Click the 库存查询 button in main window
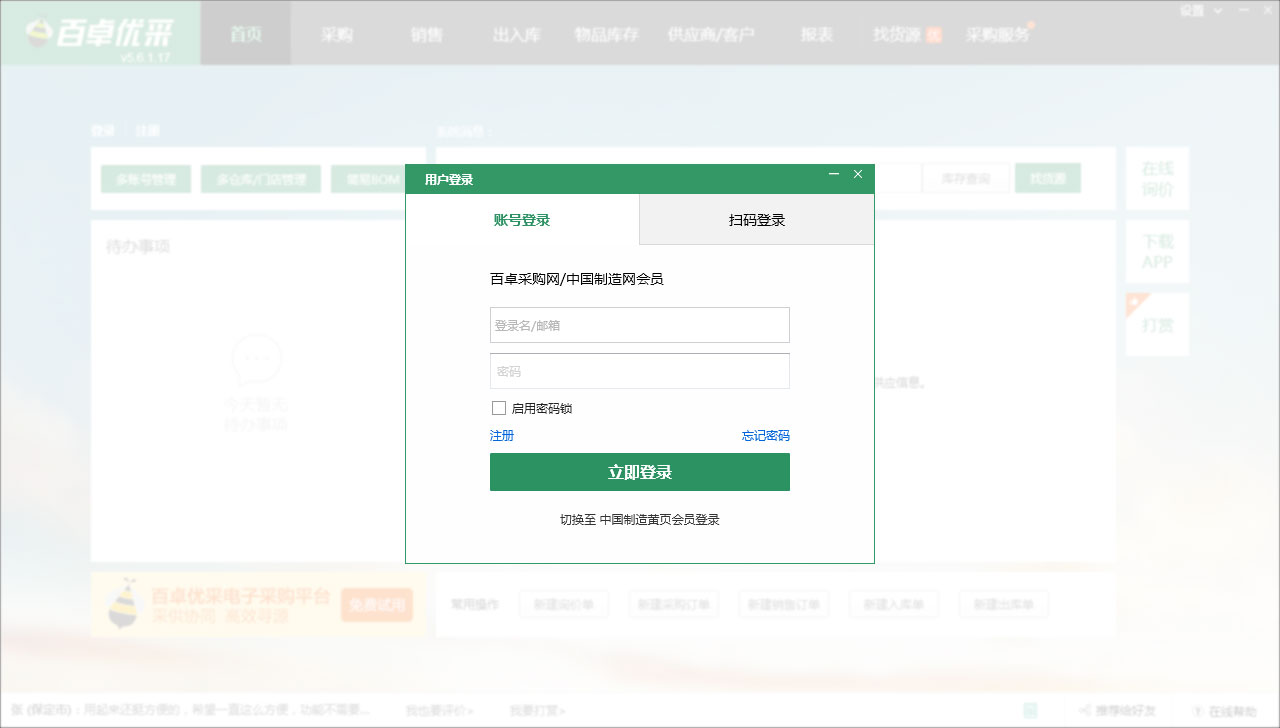 (966, 178)
